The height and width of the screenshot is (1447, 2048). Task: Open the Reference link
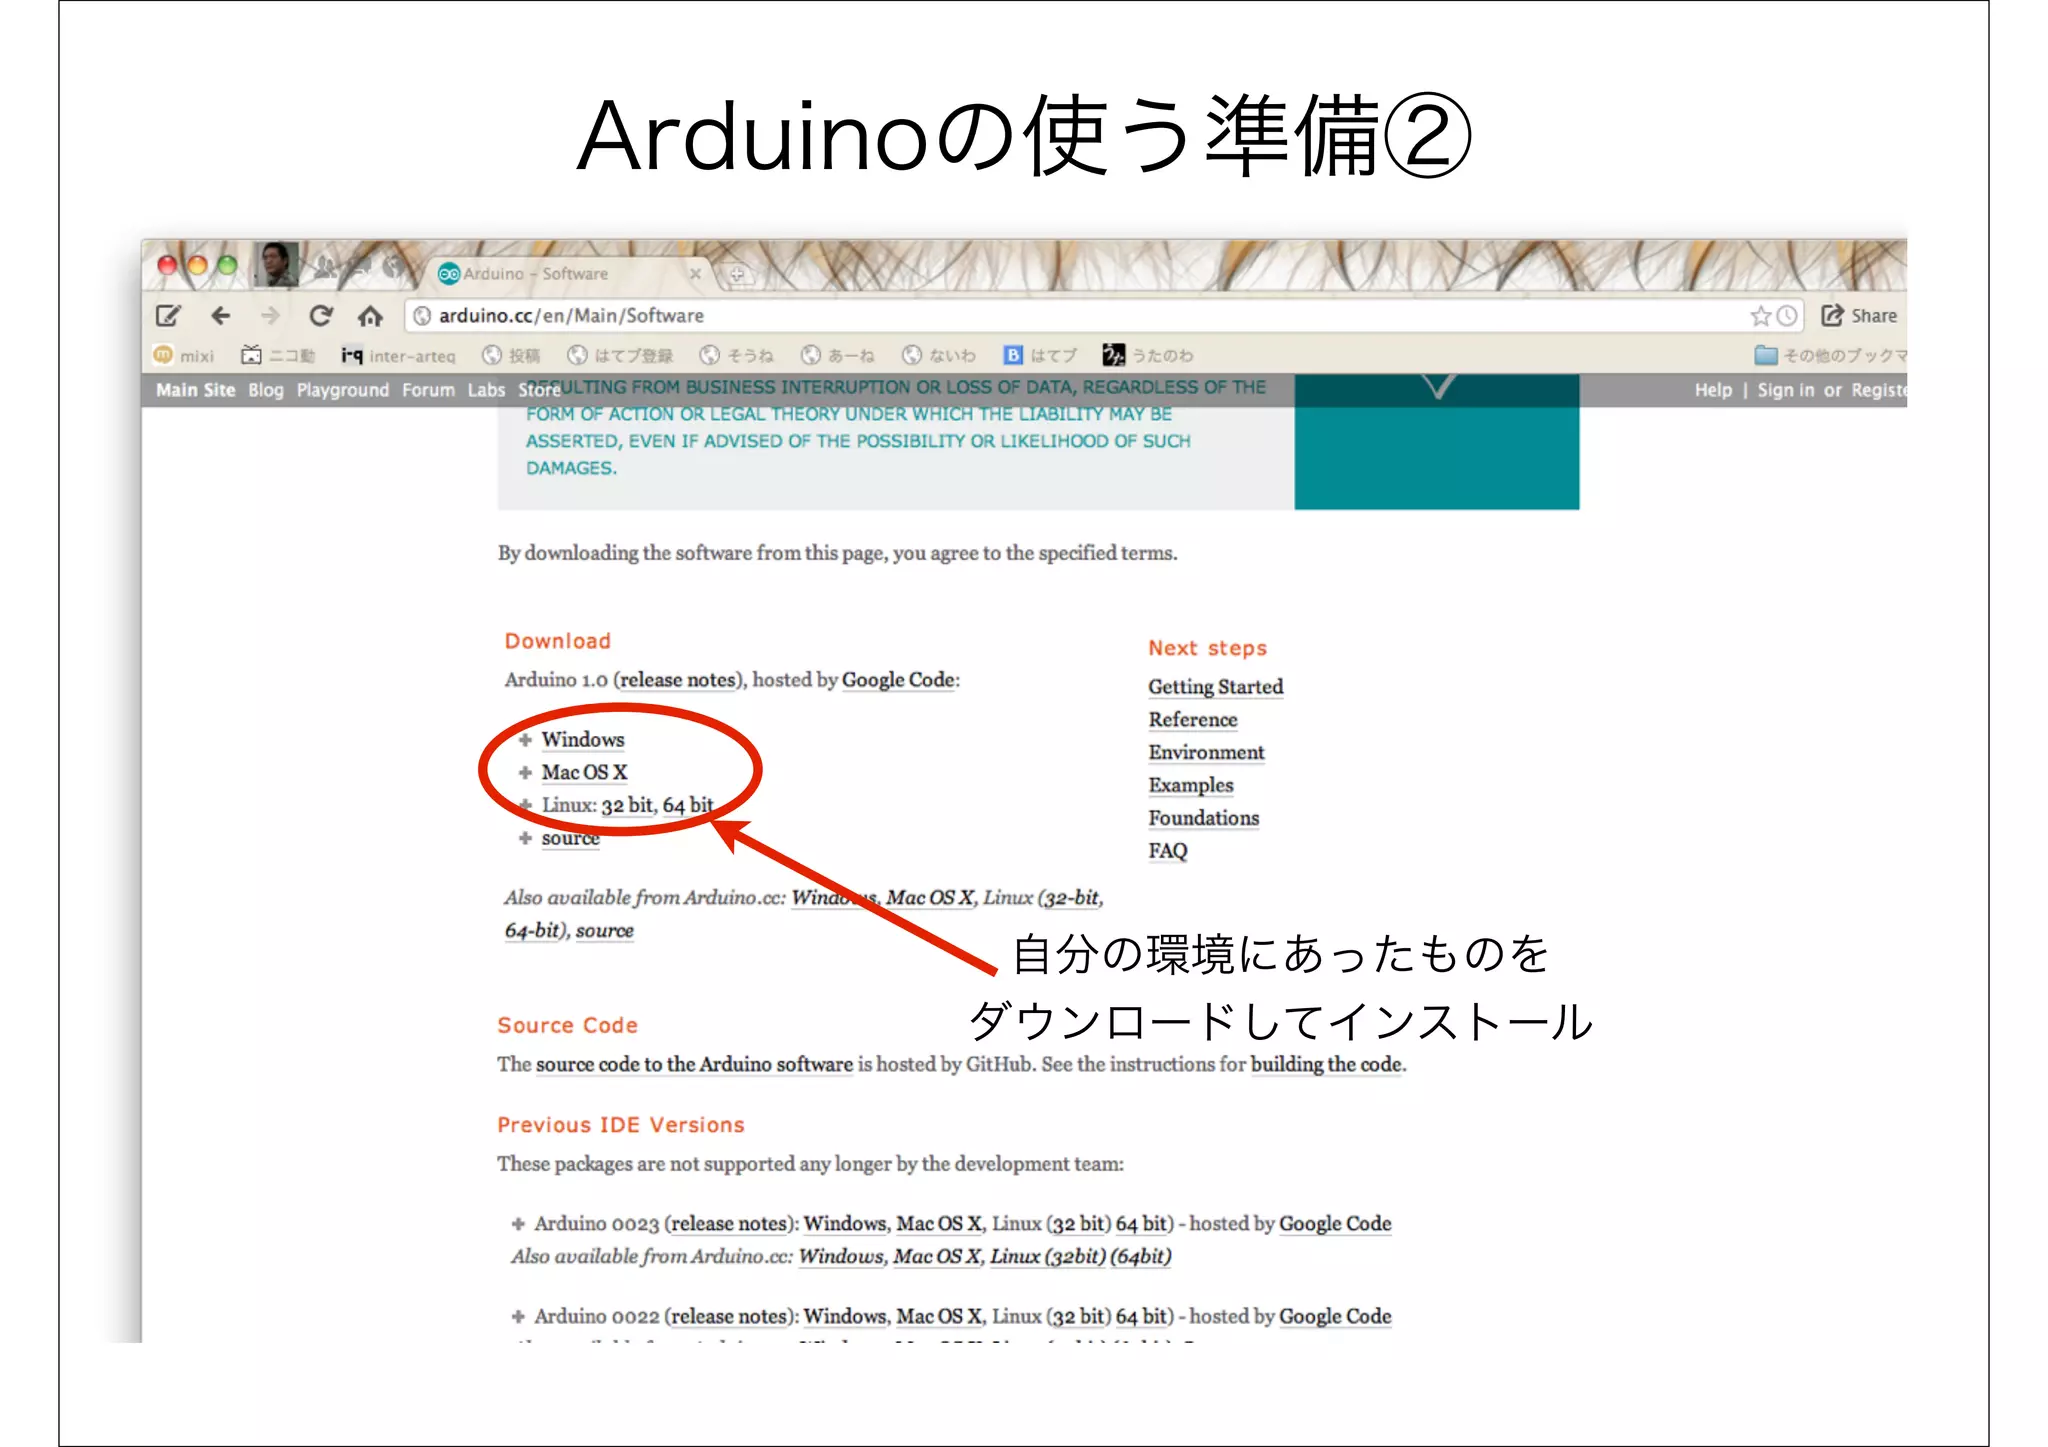(x=1193, y=719)
